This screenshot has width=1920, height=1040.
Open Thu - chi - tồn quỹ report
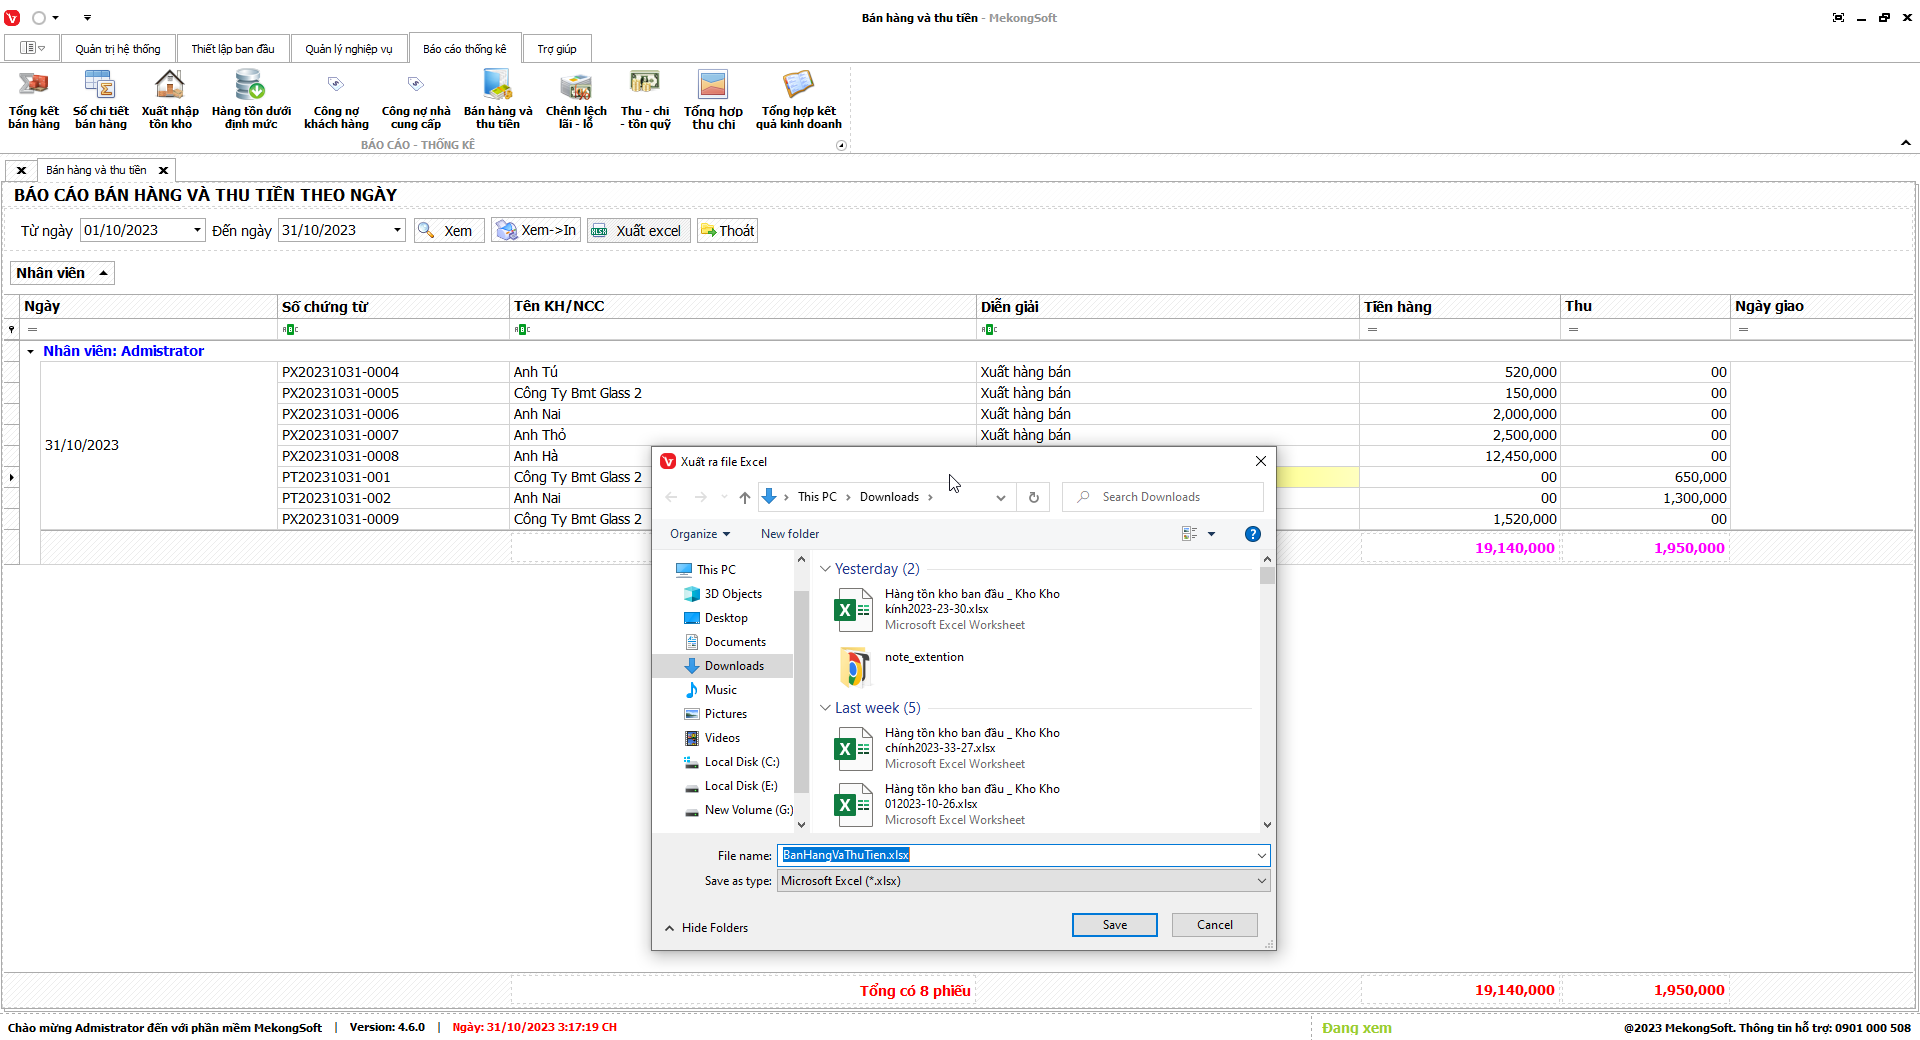pyautogui.click(x=645, y=100)
